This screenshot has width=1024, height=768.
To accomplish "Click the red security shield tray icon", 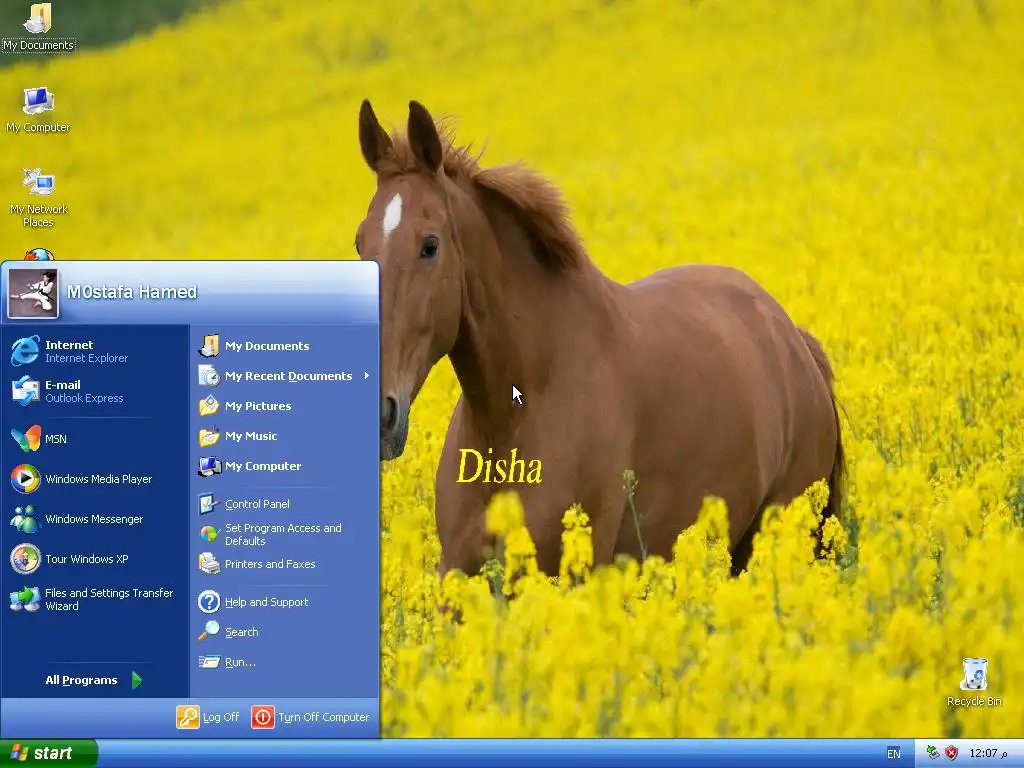I will pos(952,753).
